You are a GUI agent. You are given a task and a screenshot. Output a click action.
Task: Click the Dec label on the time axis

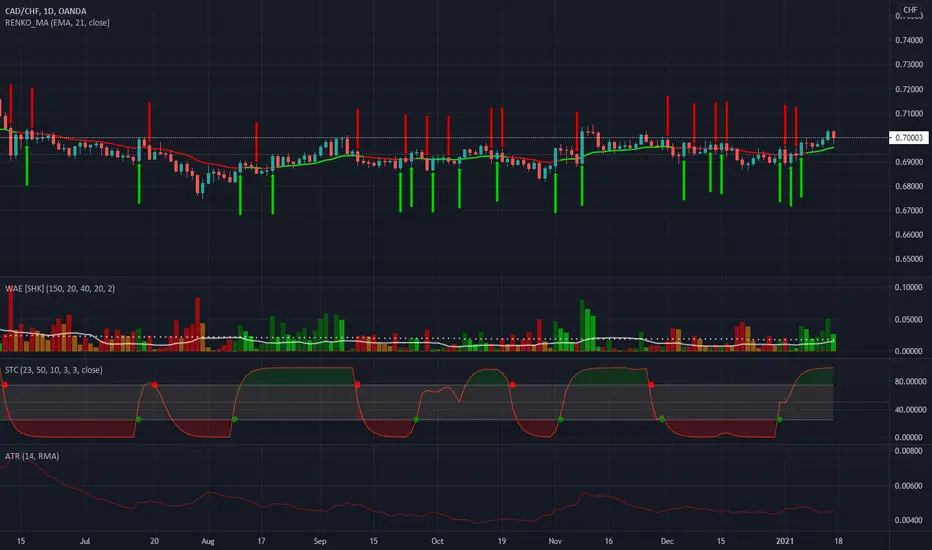667,541
